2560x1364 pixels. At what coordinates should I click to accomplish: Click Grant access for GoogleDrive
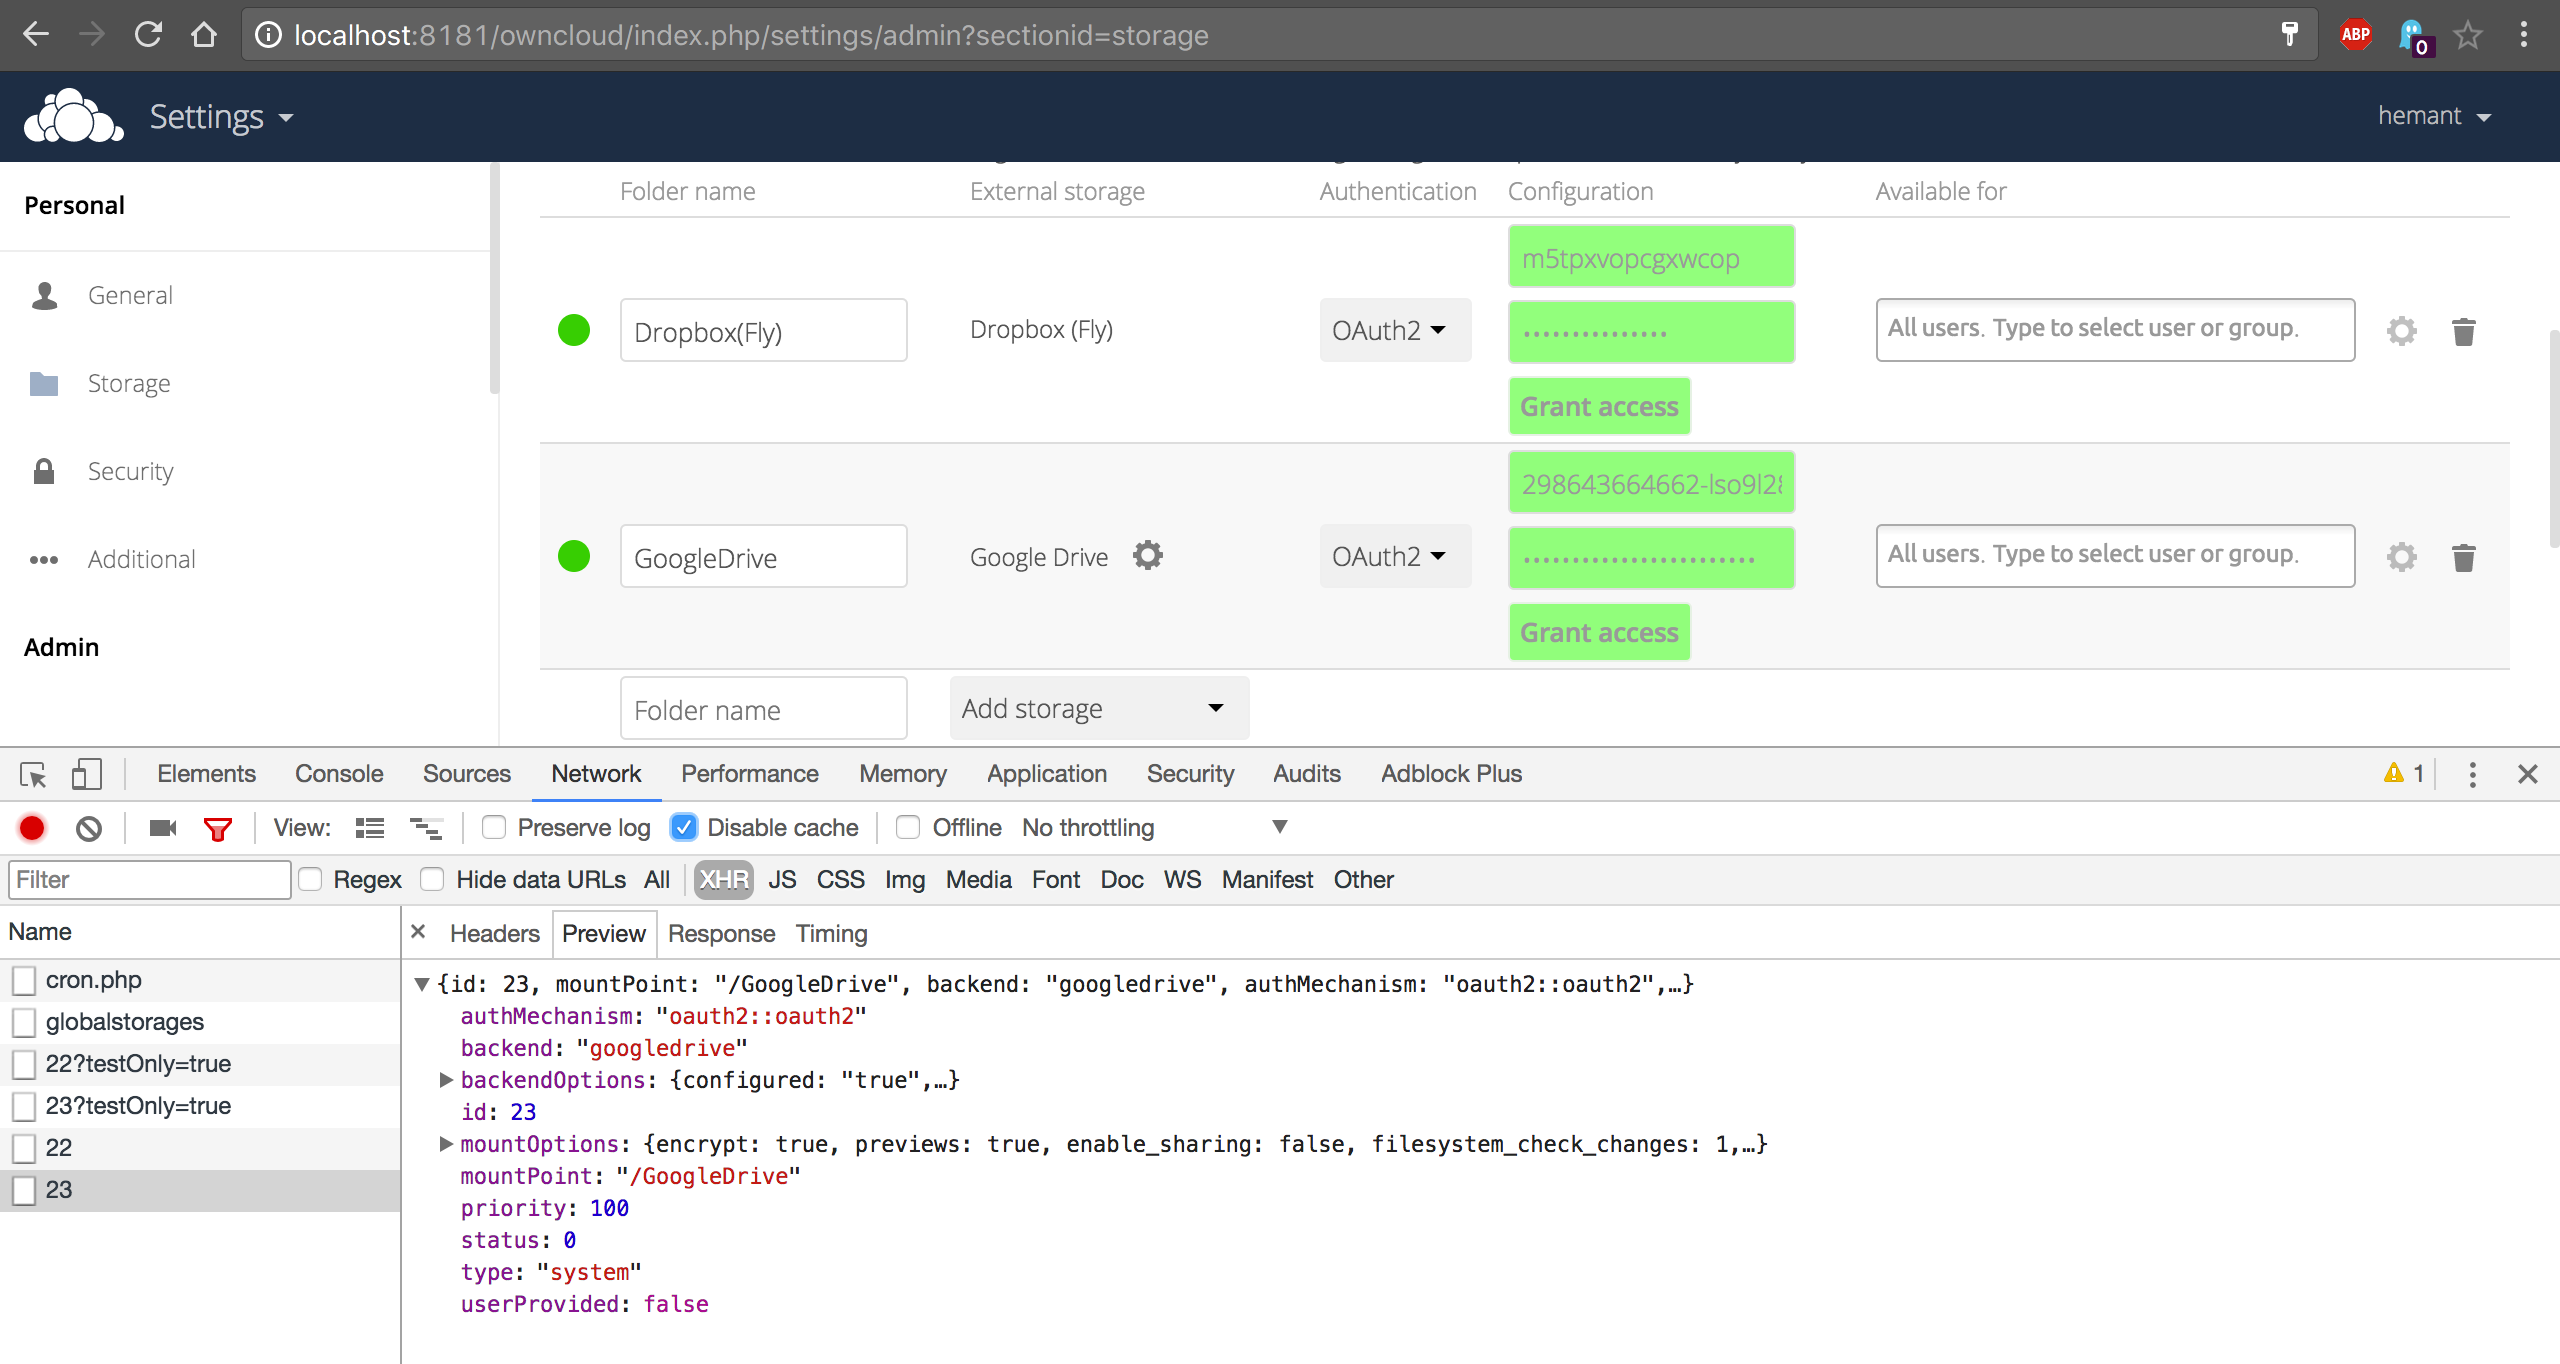(1598, 632)
